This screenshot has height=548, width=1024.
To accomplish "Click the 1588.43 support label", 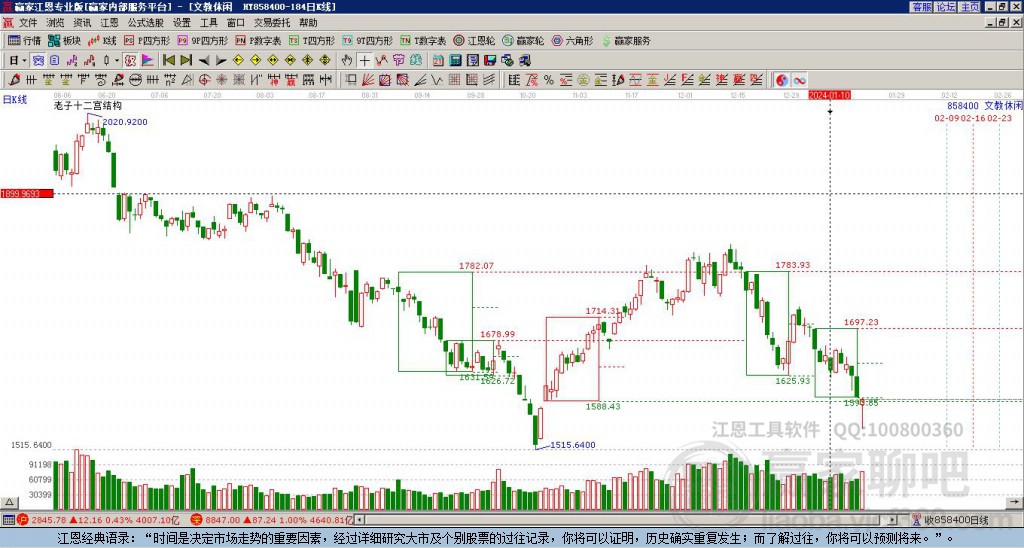I will tap(603, 406).
